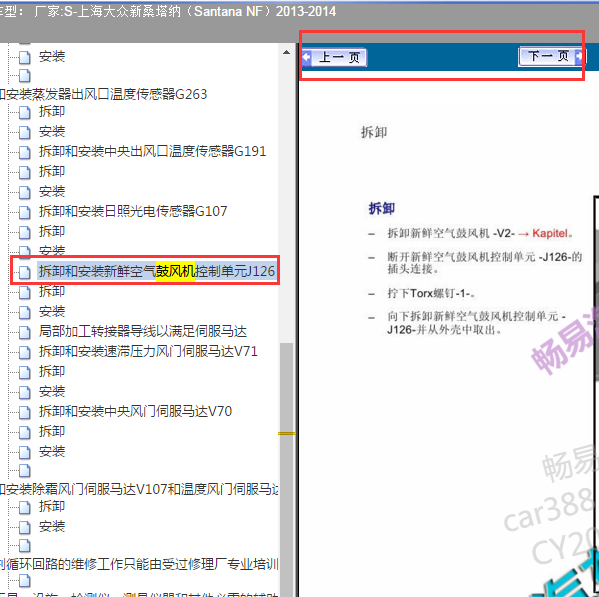The image size is (599, 597).
Task: Select the 除霜风门伺服马达V107 tree heading
Action: 139,489
